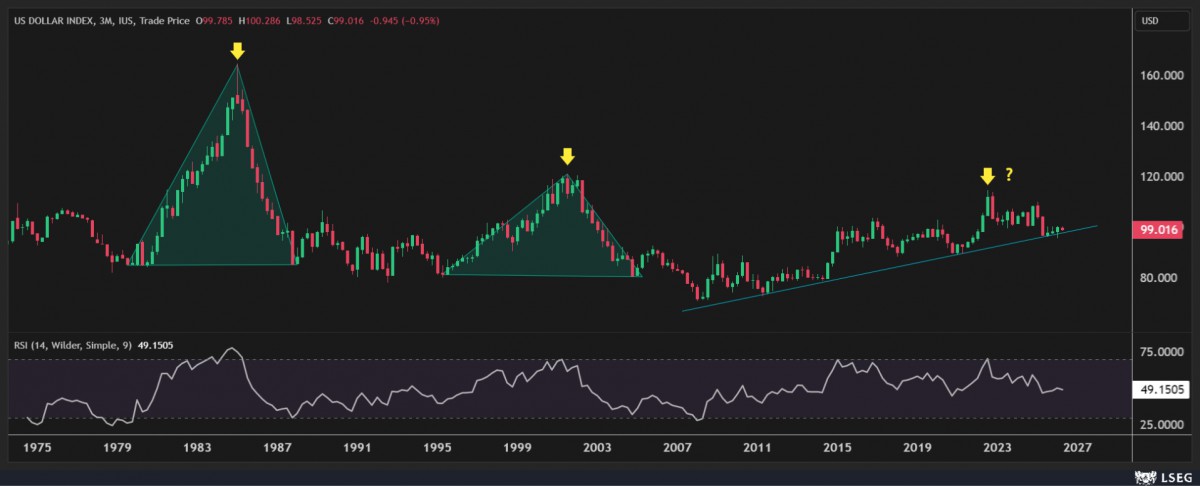1200x486 pixels.
Task: Click the yellow arrow above the 2022 peak
Action: (x=987, y=176)
